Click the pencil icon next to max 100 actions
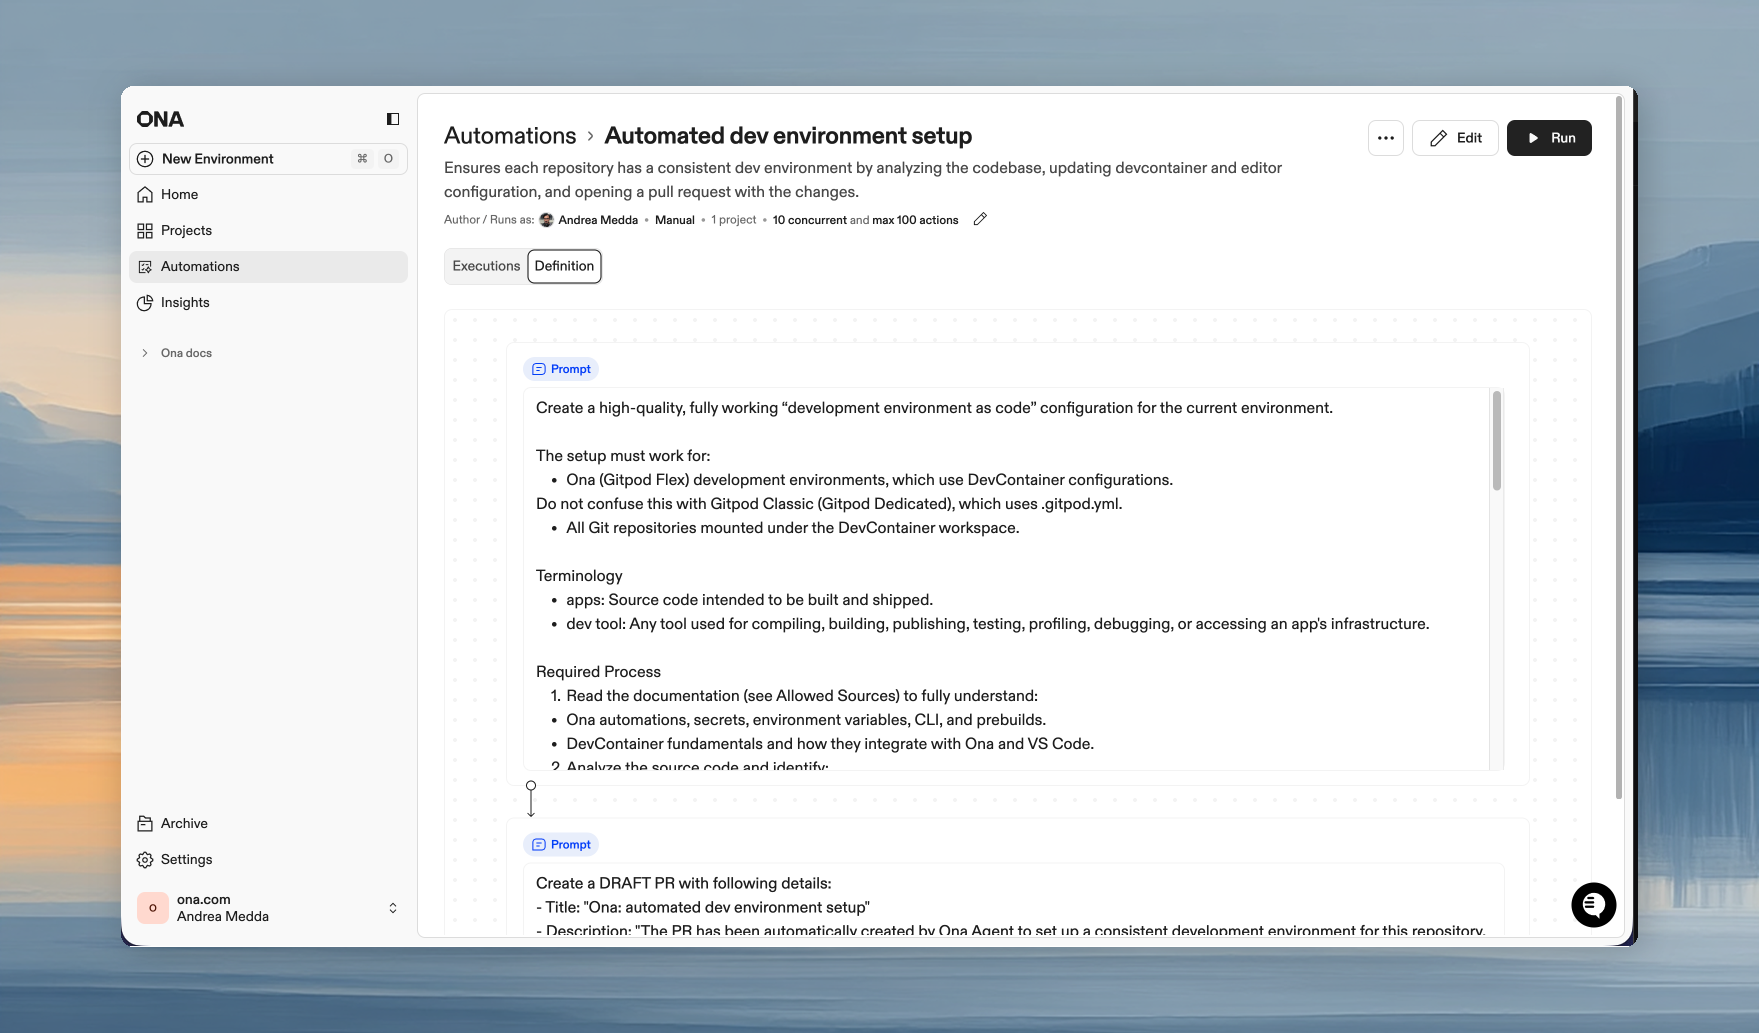Viewport: 1759px width, 1033px height. tap(979, 219)
